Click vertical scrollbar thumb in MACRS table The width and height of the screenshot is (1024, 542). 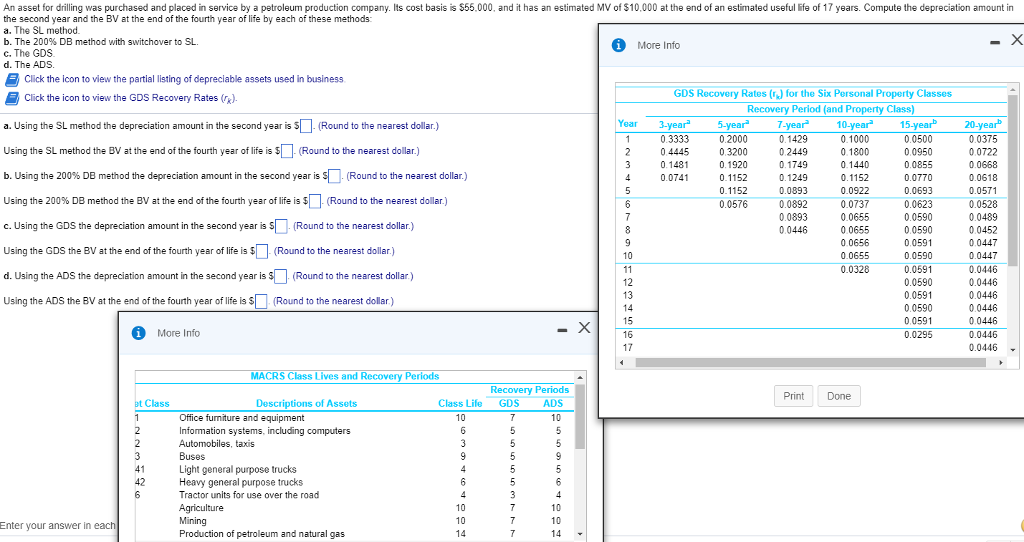coord(579,417)
